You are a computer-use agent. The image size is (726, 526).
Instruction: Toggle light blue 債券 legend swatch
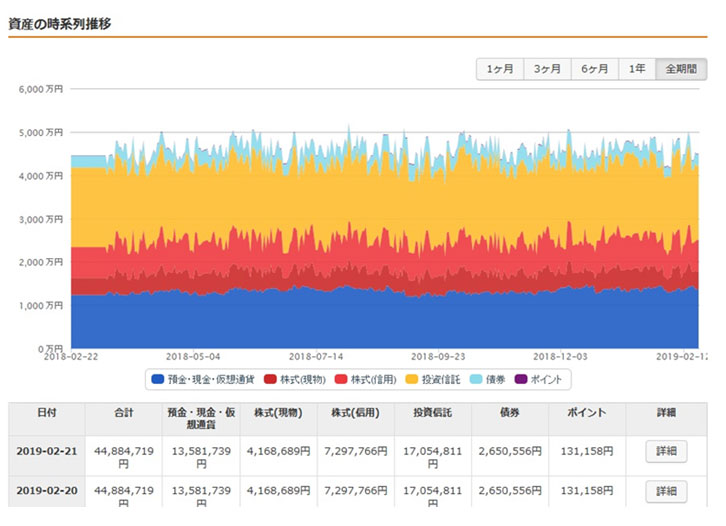[476, 379]
